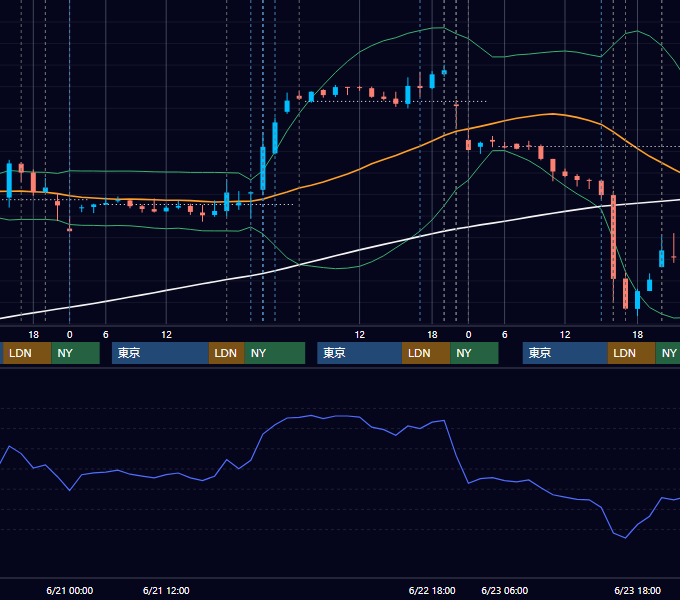Select NY block at the right edge
Screen dimensions: 680x600
point(668,353)
